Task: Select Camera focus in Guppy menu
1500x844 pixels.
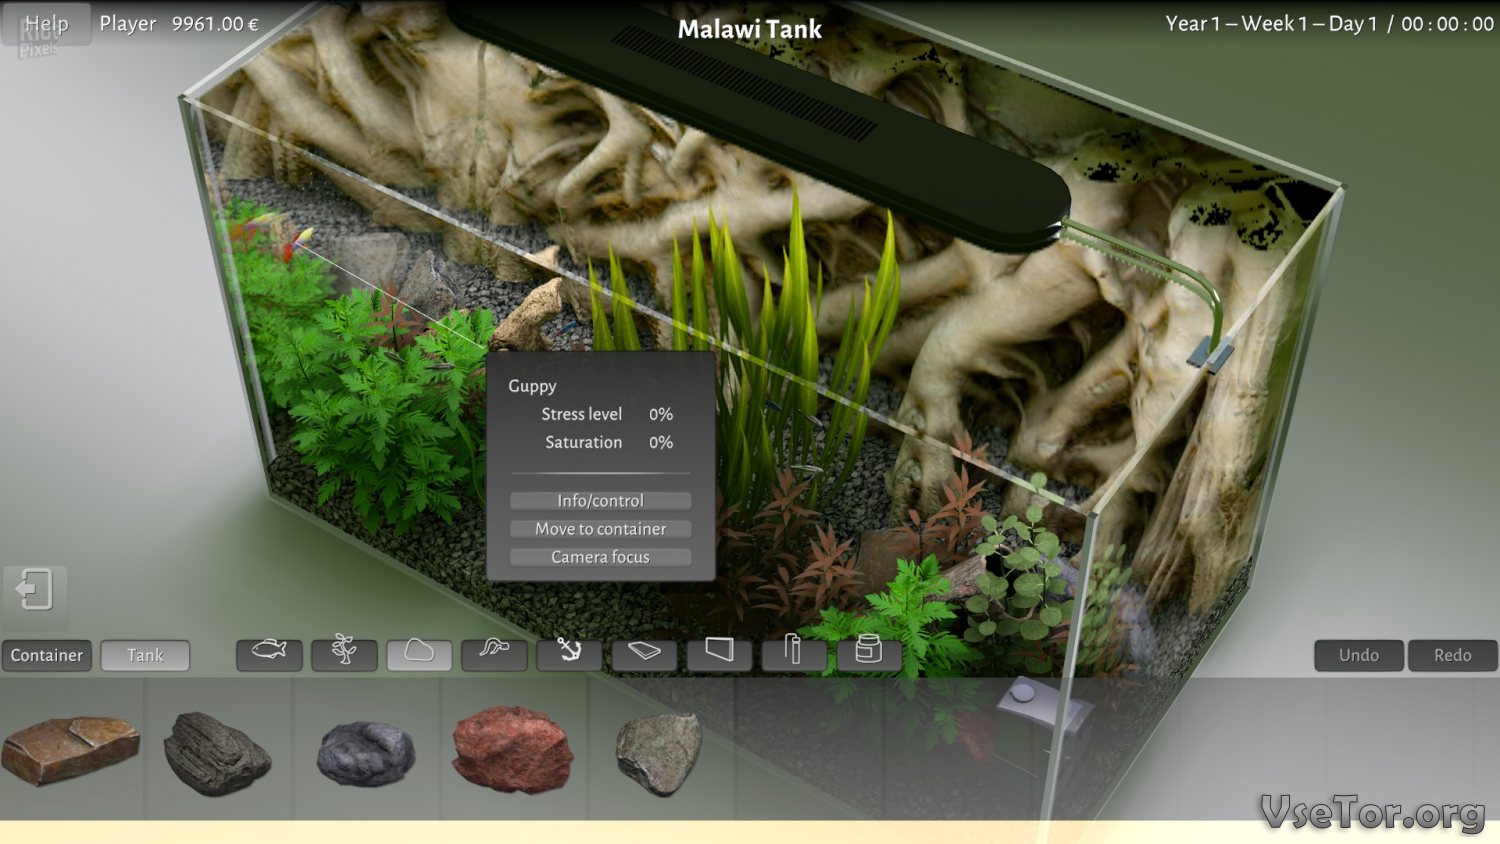Action: tap(600, 557)
